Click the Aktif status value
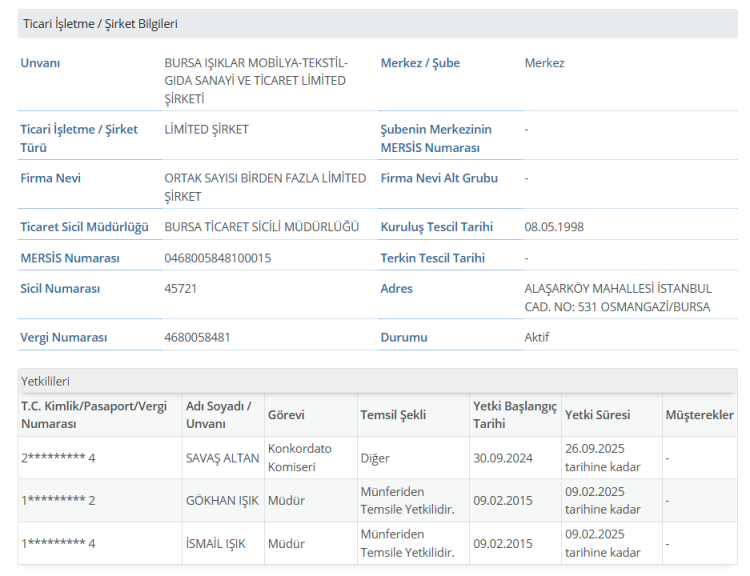750x576 pixels. [537, 337]
